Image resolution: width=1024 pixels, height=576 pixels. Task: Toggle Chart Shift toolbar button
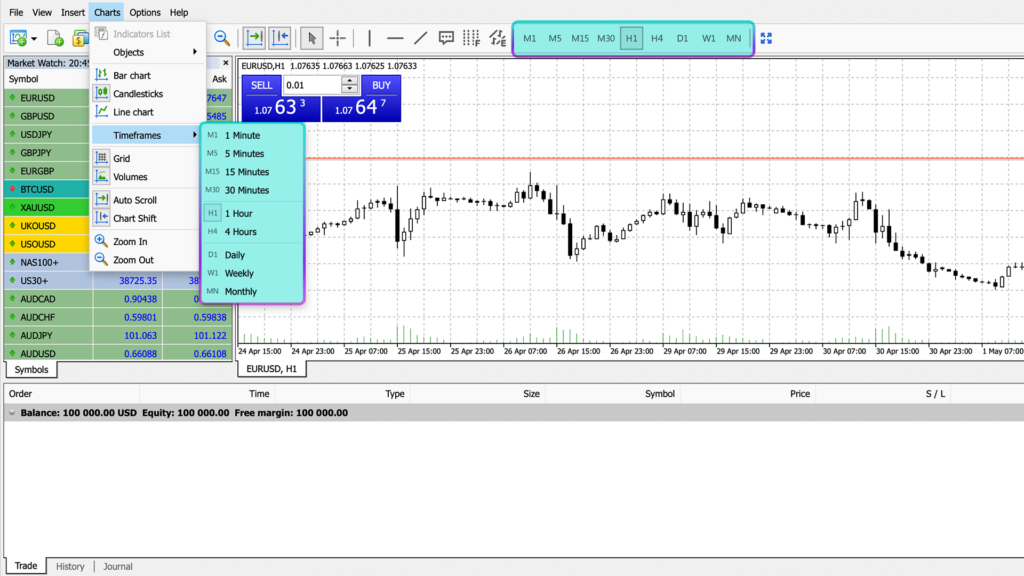point(280,39)
